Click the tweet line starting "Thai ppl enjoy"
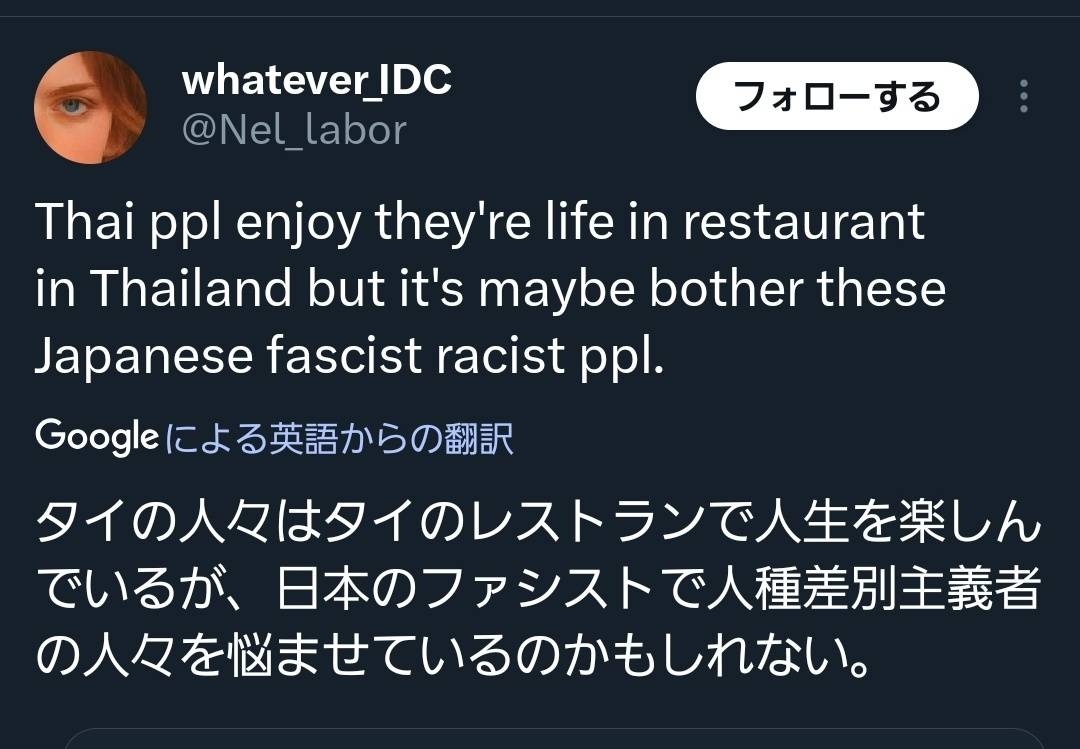1080x749 pixels. coord(480,223)
